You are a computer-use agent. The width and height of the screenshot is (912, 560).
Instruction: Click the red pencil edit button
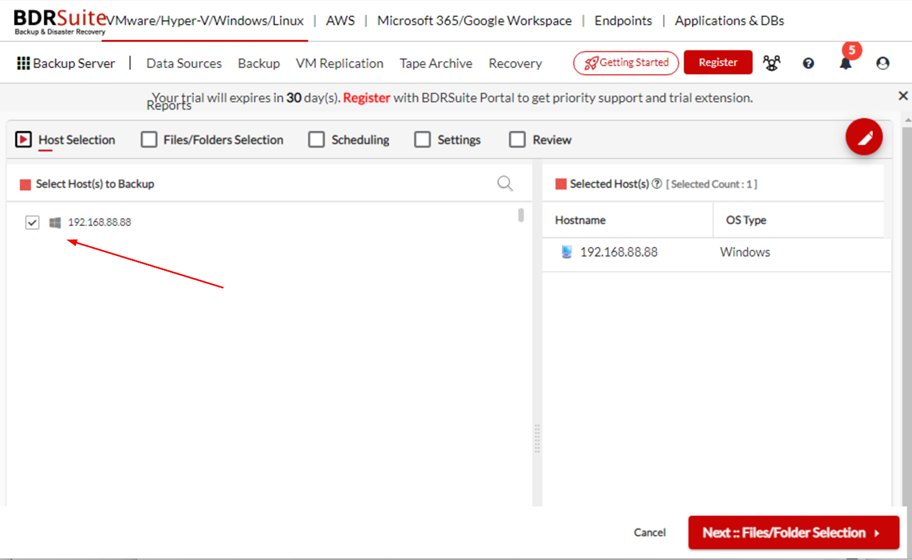864,137
